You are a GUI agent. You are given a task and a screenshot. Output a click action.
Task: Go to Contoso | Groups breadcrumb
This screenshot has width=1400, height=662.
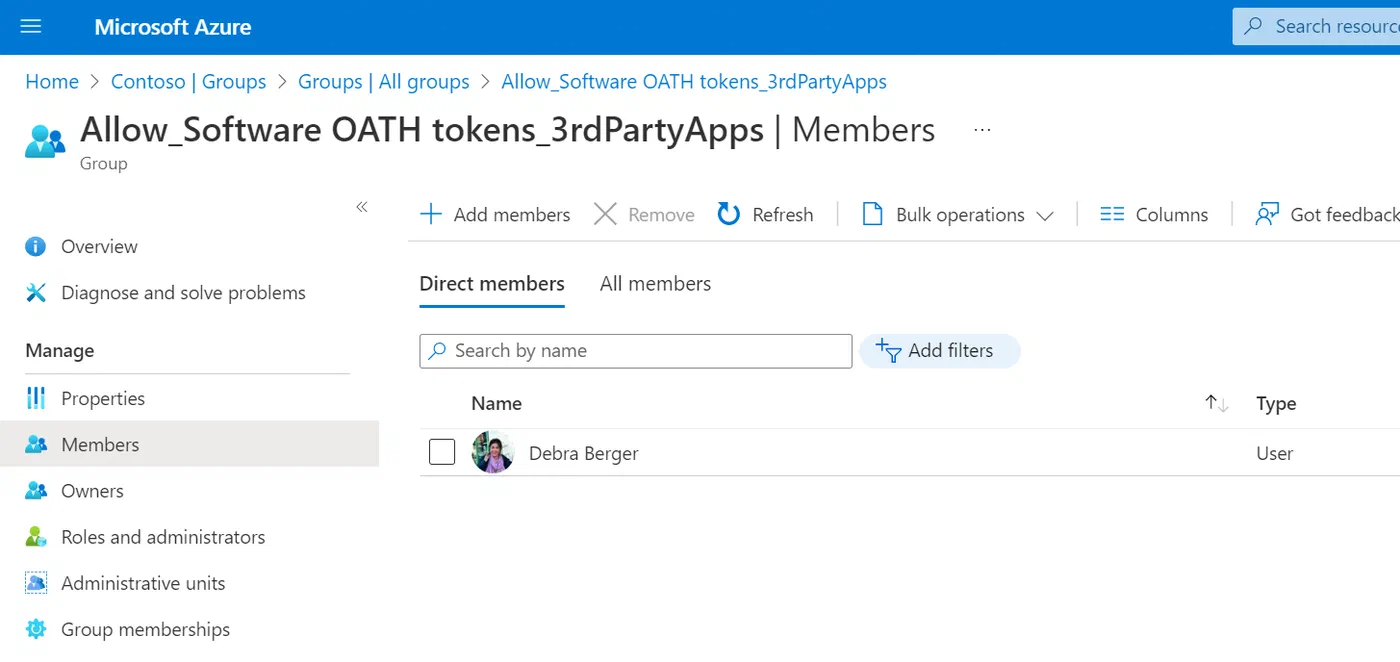(x=188, y=82)
